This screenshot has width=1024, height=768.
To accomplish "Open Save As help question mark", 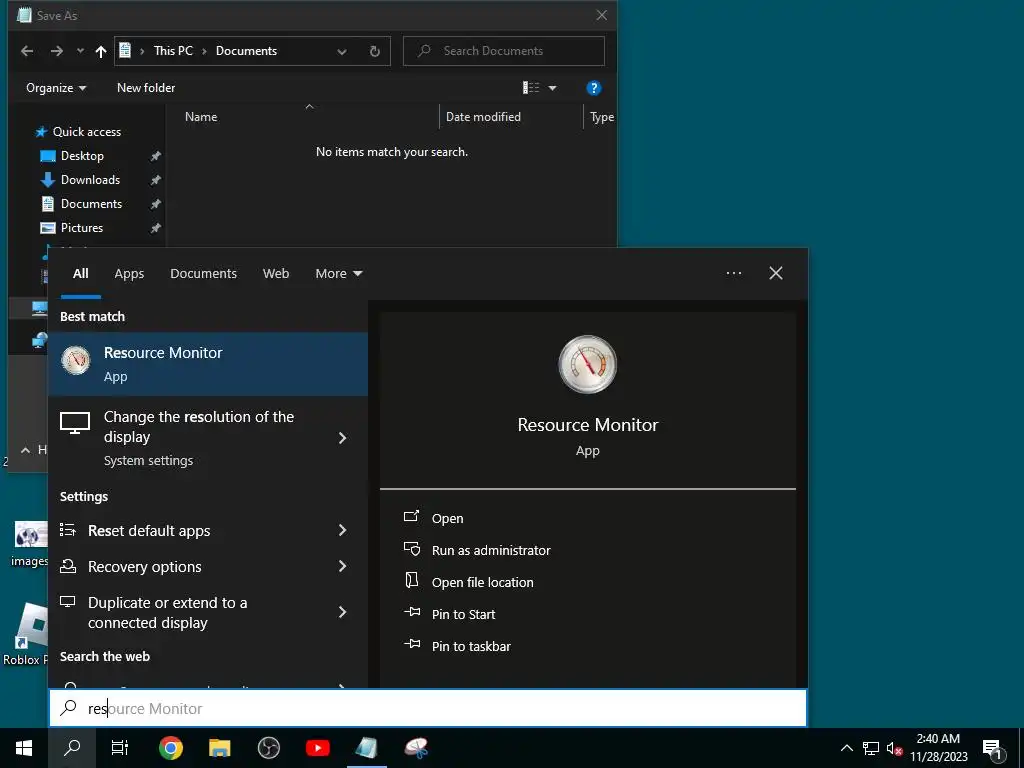I will (593, 88).
